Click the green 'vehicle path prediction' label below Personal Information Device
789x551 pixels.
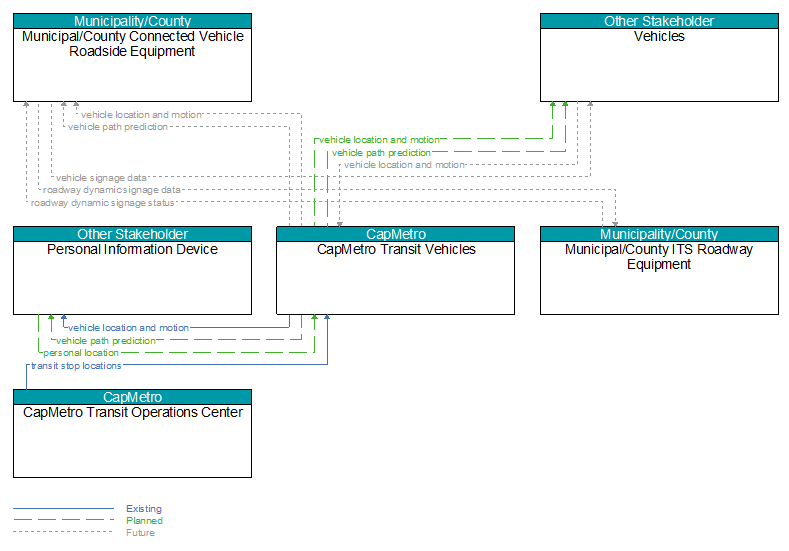point(106,341)
